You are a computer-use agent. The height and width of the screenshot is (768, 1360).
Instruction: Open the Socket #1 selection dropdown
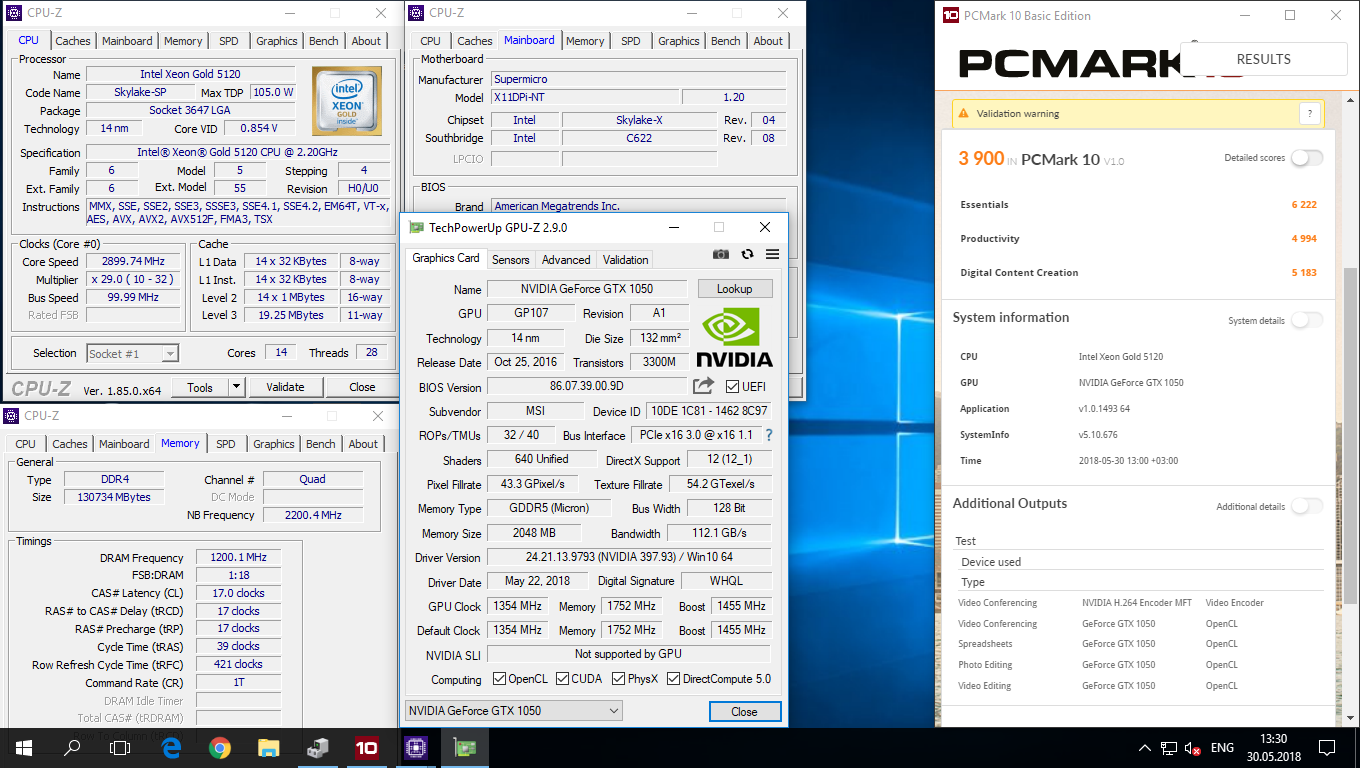[132, 353]
